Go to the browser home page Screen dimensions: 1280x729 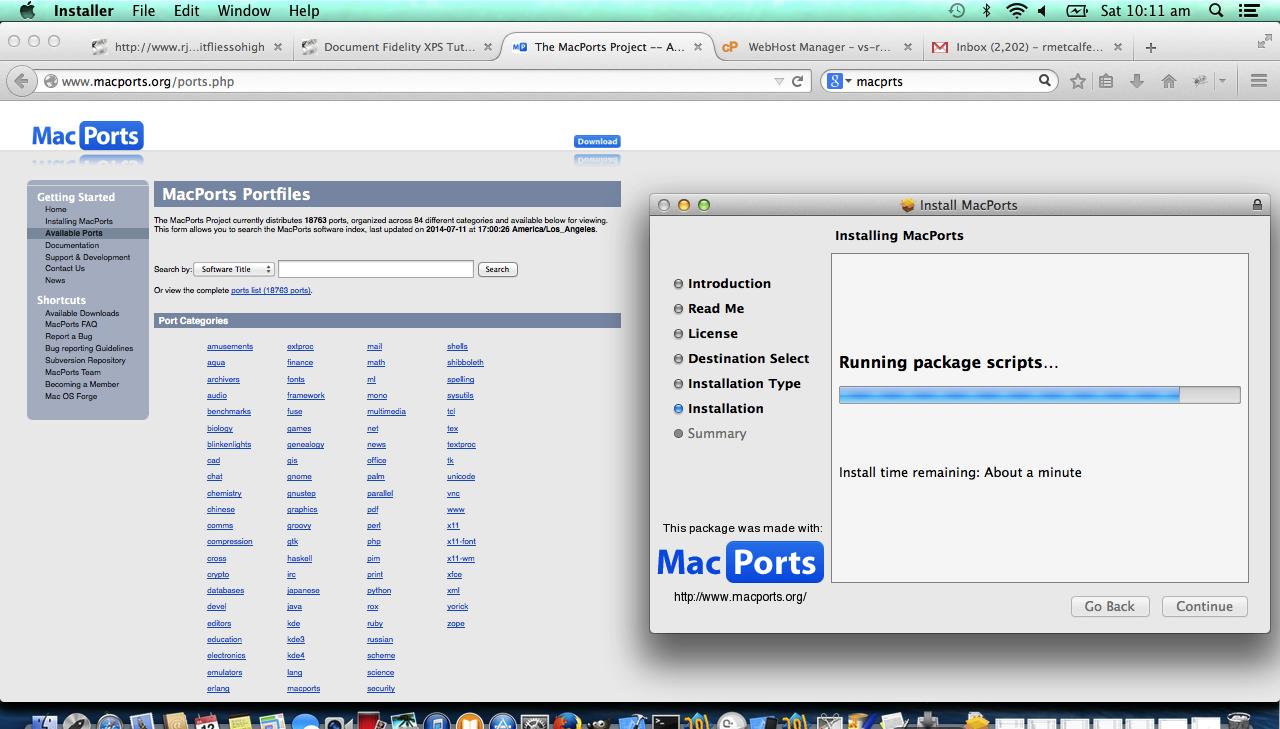tap(1168, 81)
